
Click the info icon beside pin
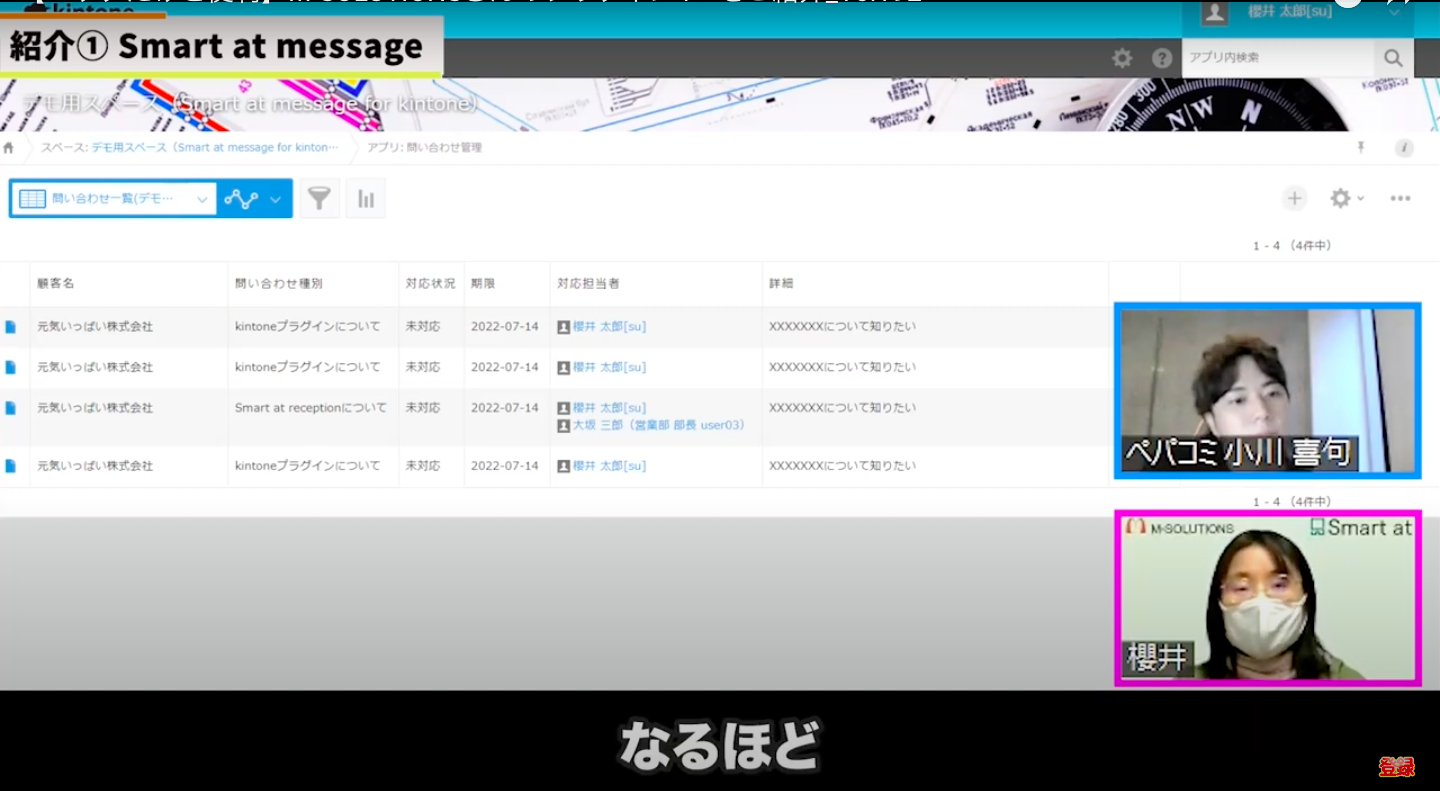(1404, 148)
